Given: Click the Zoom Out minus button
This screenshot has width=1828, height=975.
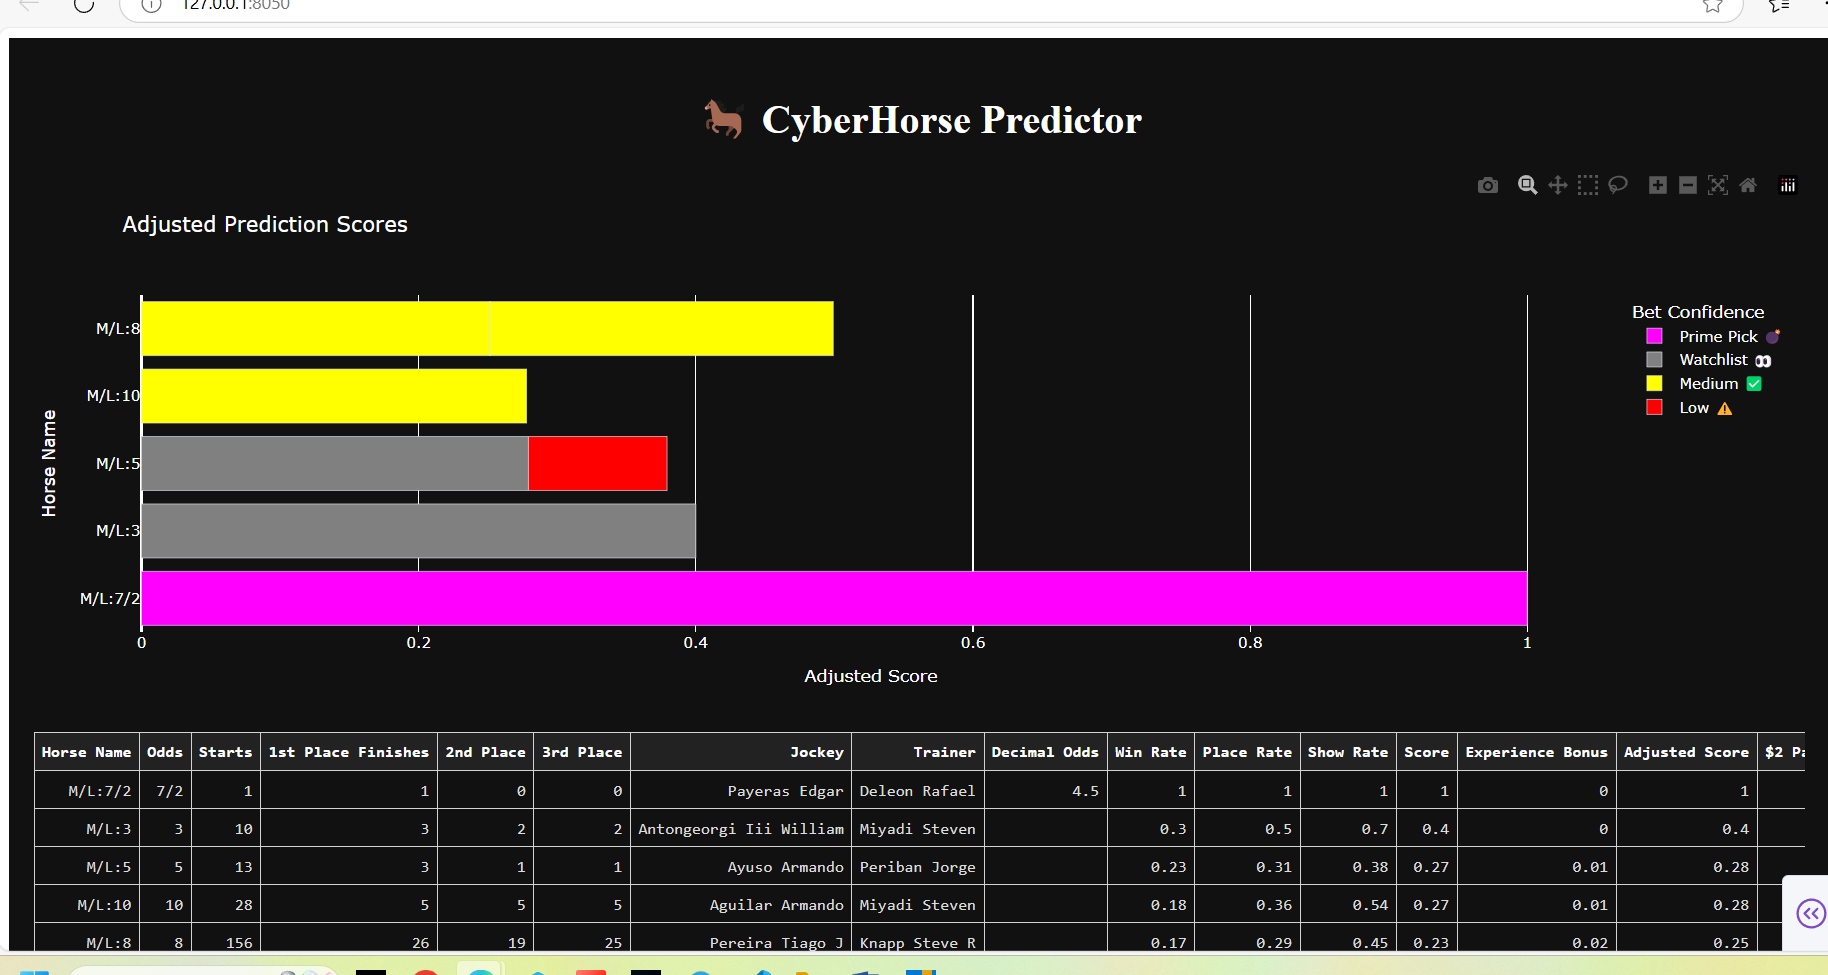Looking at the screenshot, I should tap(1688, 185).
